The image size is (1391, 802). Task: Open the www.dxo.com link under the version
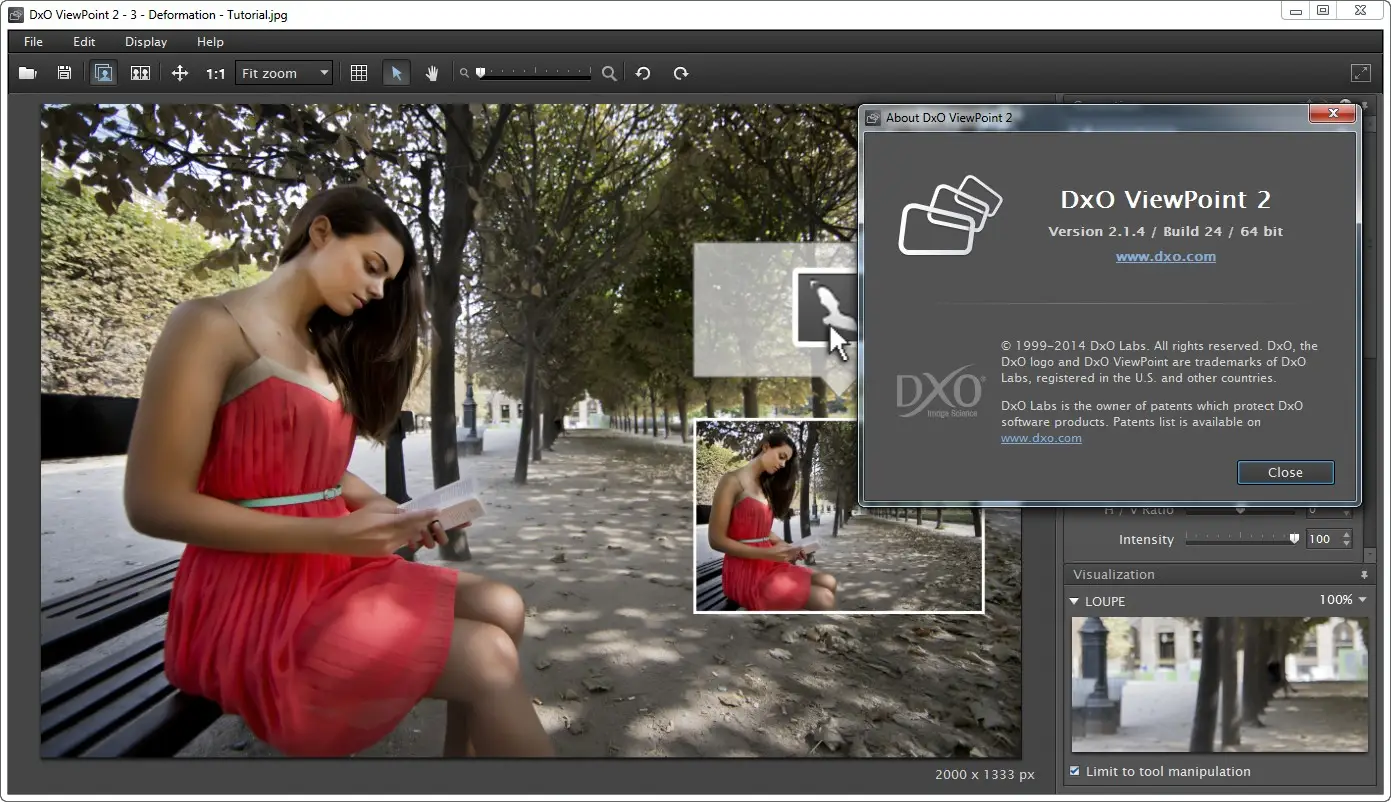pyautogui.click(x=1166, y=256)
